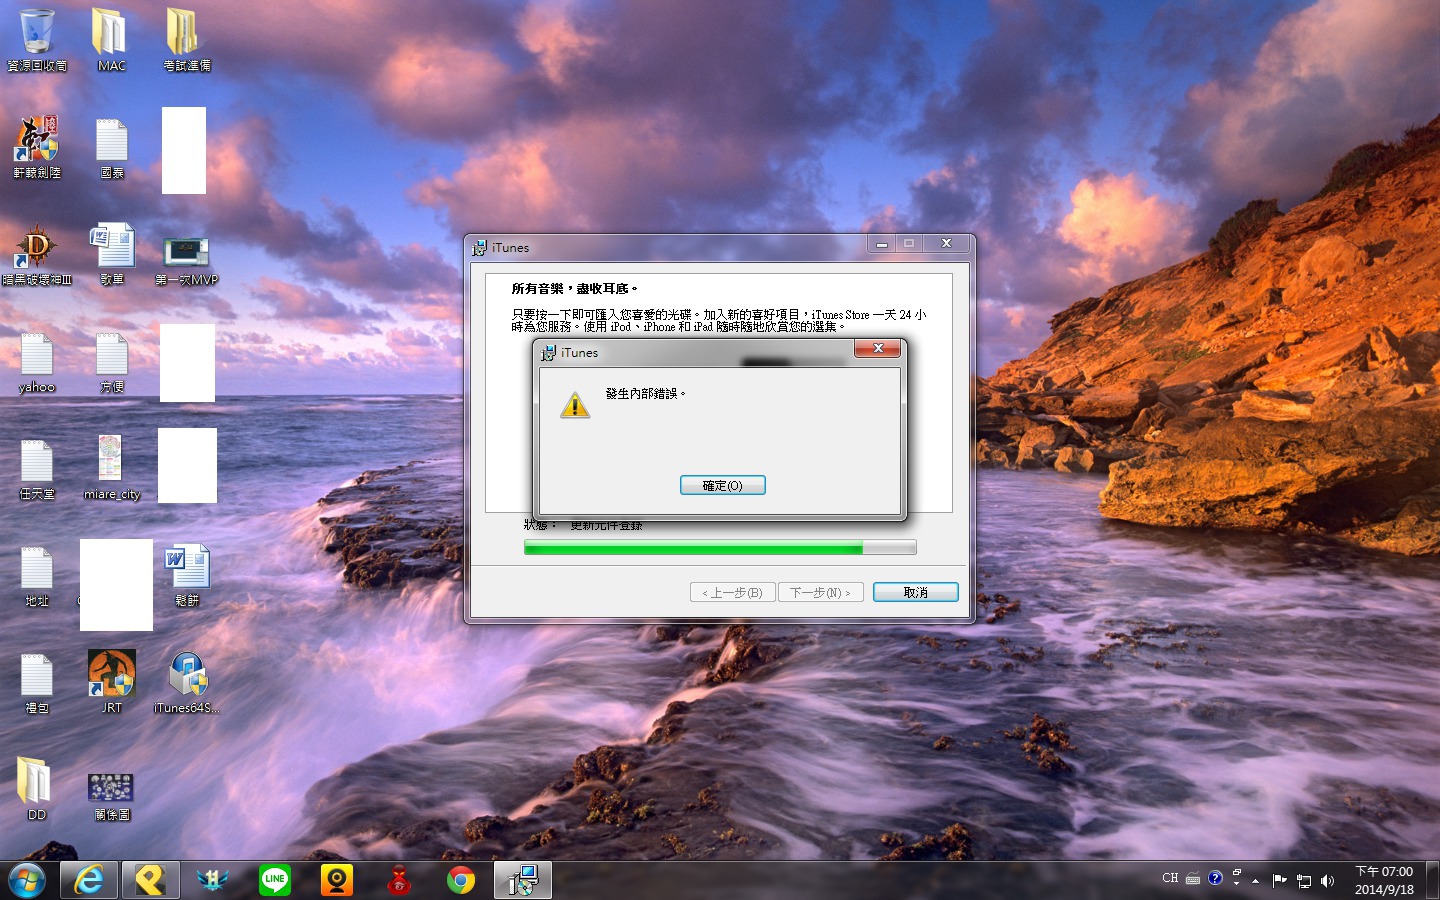Open the LINE app from taskbar
Image resolution: width=1440 pixels, height=900 pixels.
coord(275,881)
